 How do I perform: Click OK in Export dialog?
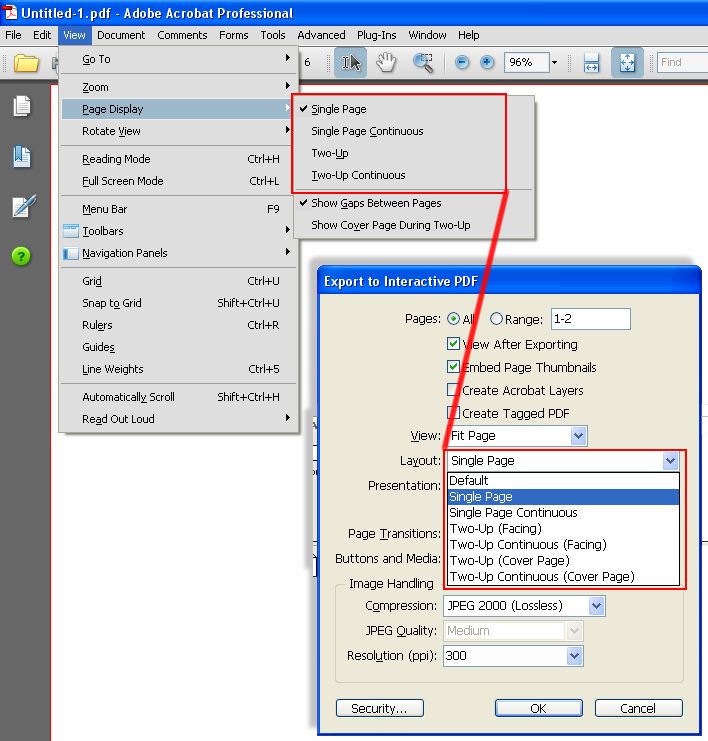538,708
